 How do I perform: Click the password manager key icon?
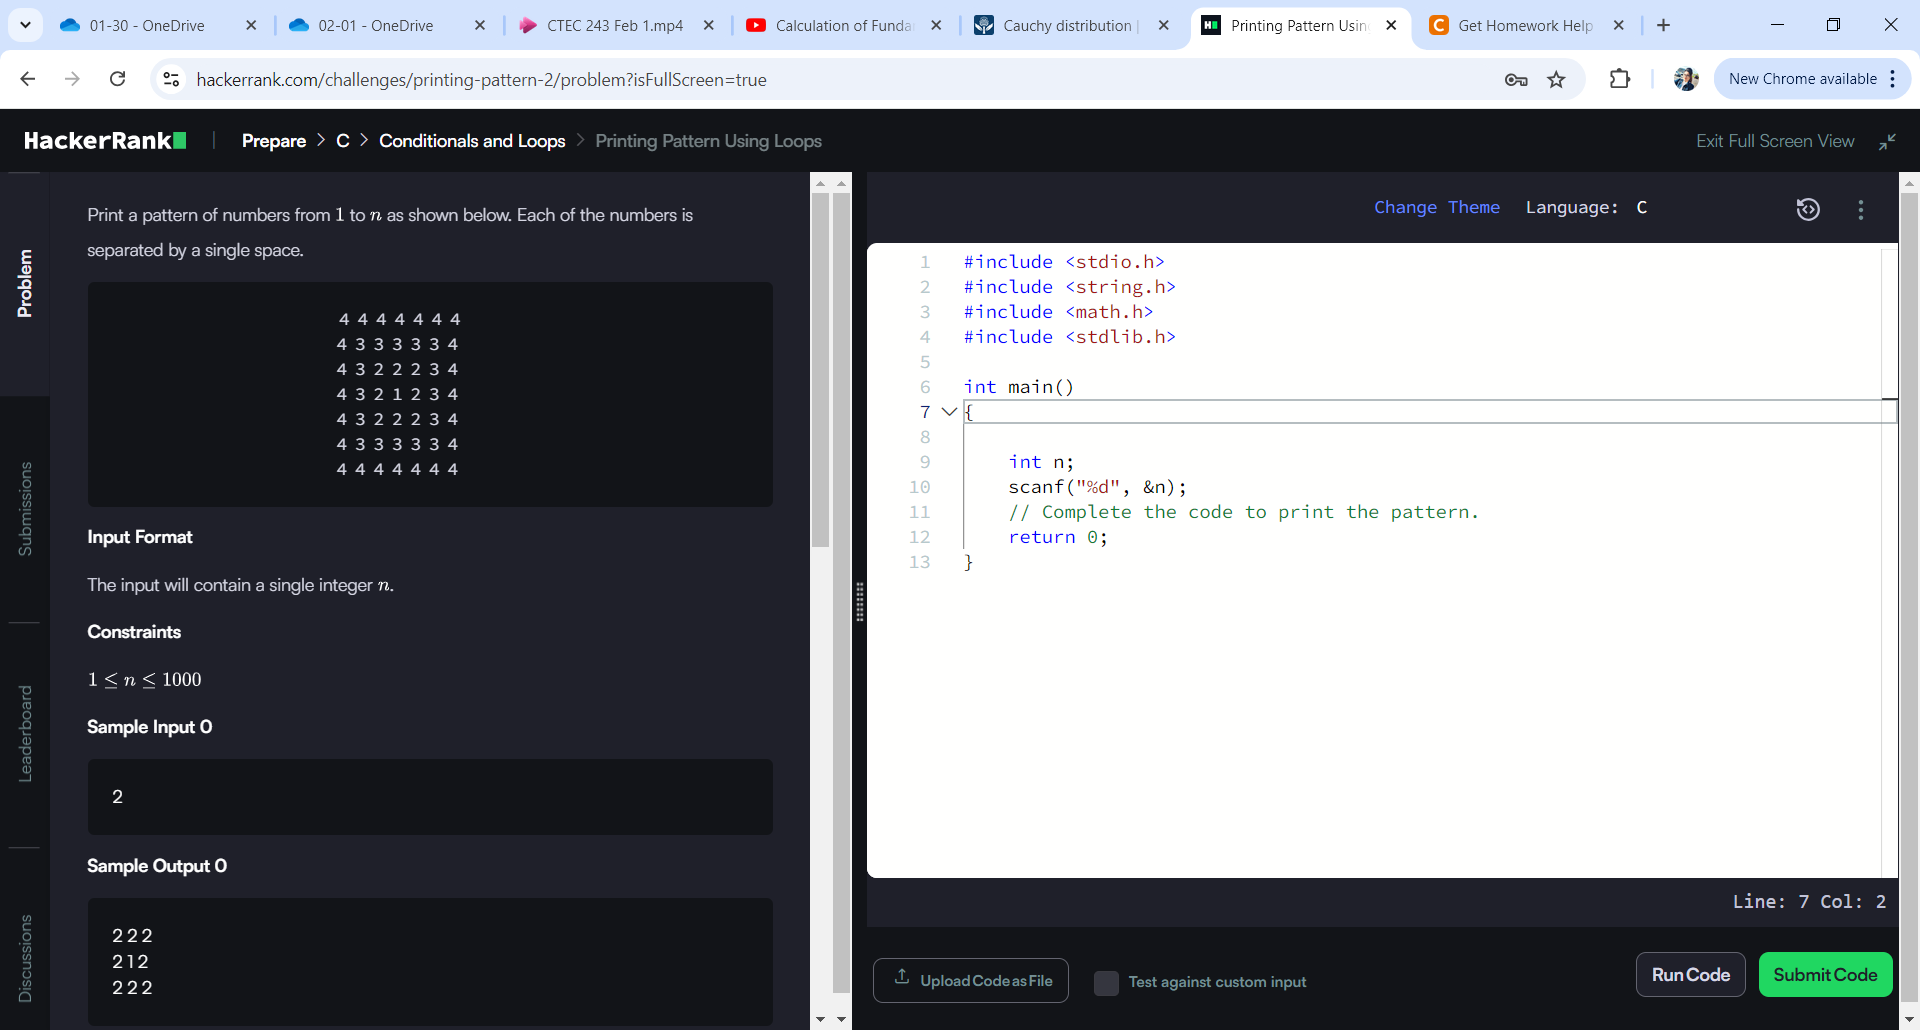click(1516, 80)
